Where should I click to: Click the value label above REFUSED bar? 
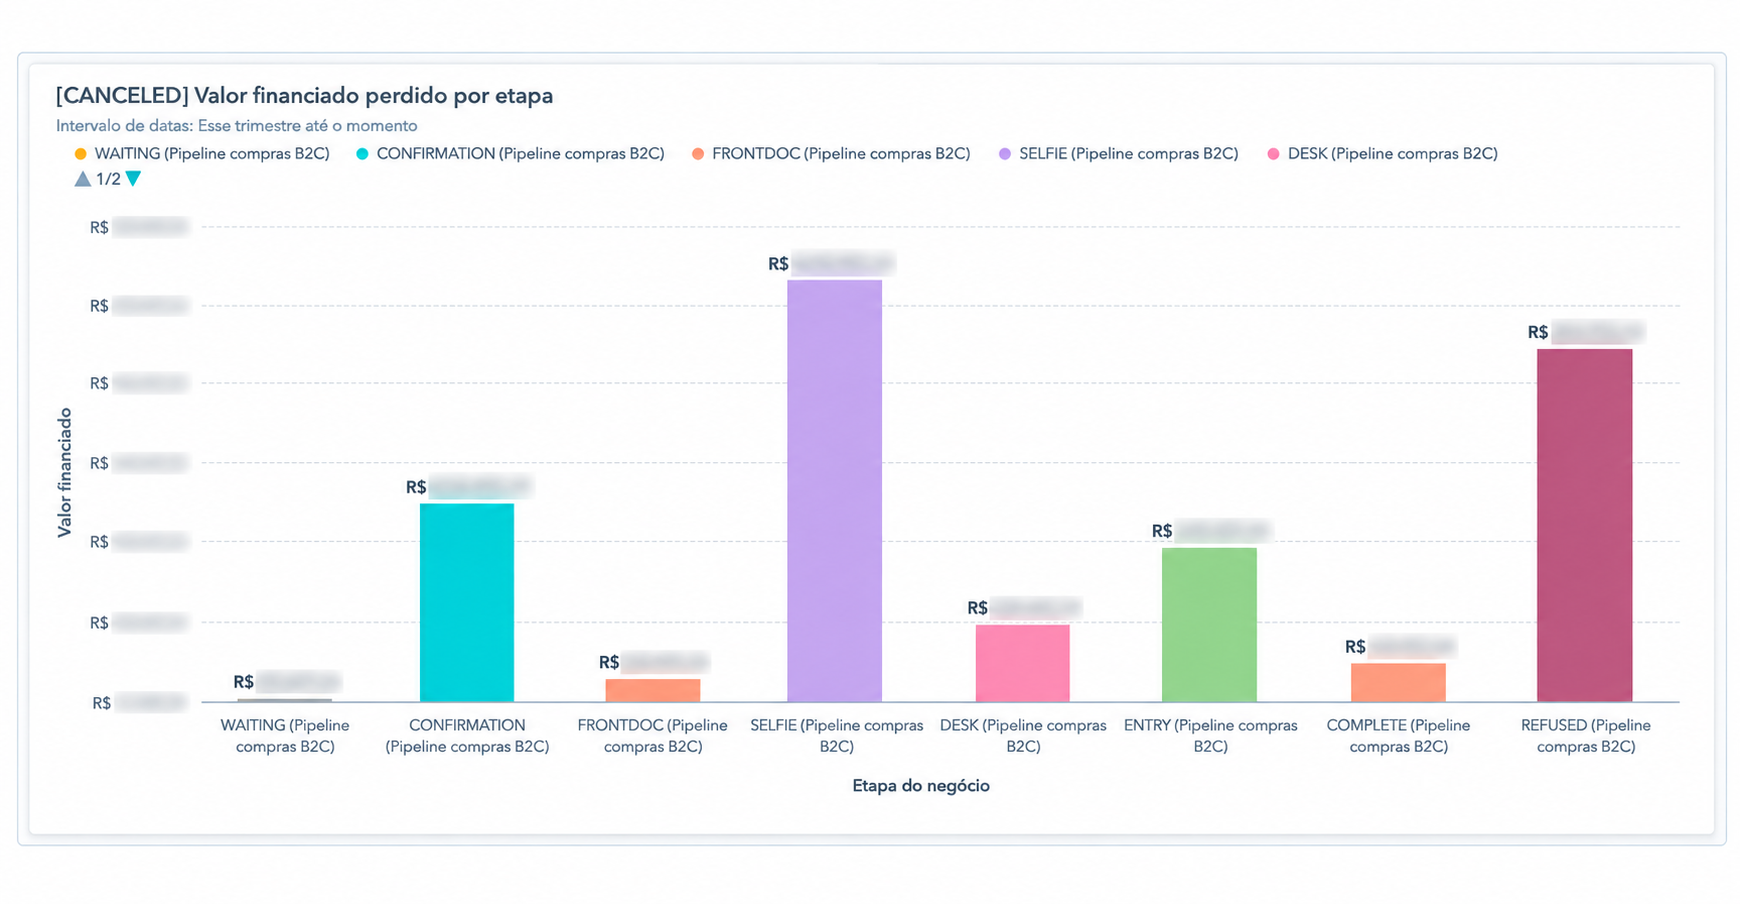pos(1586,333)
